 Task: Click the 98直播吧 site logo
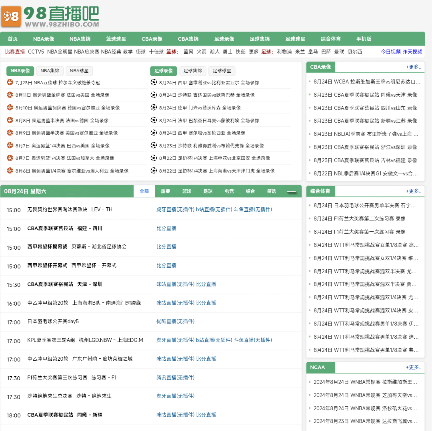pos(50,16)
